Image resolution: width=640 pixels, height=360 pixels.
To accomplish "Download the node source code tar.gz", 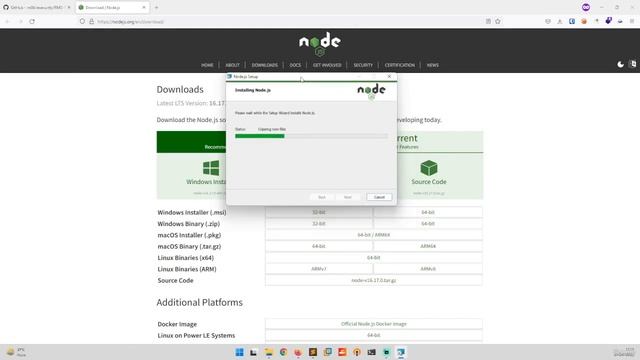I will tap(373, 280).
